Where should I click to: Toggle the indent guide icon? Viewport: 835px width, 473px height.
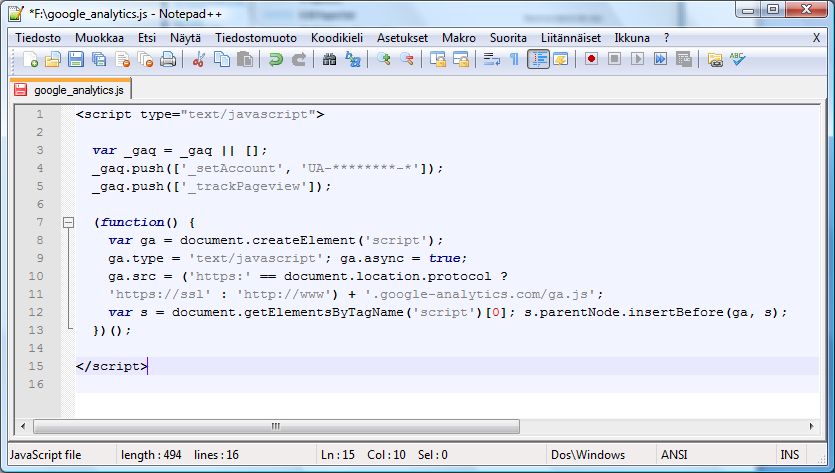(x=538, y=59)
